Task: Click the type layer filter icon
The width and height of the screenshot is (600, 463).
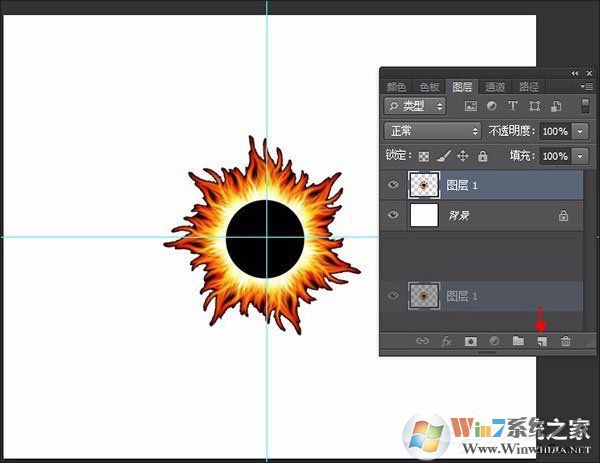Action: coord(513,106)
